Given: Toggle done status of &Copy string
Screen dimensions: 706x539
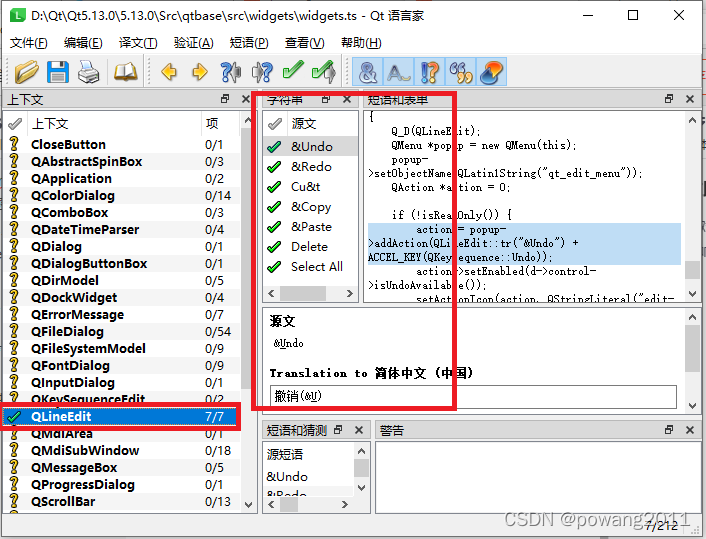Looking at the screenshot, I should 274,207.
